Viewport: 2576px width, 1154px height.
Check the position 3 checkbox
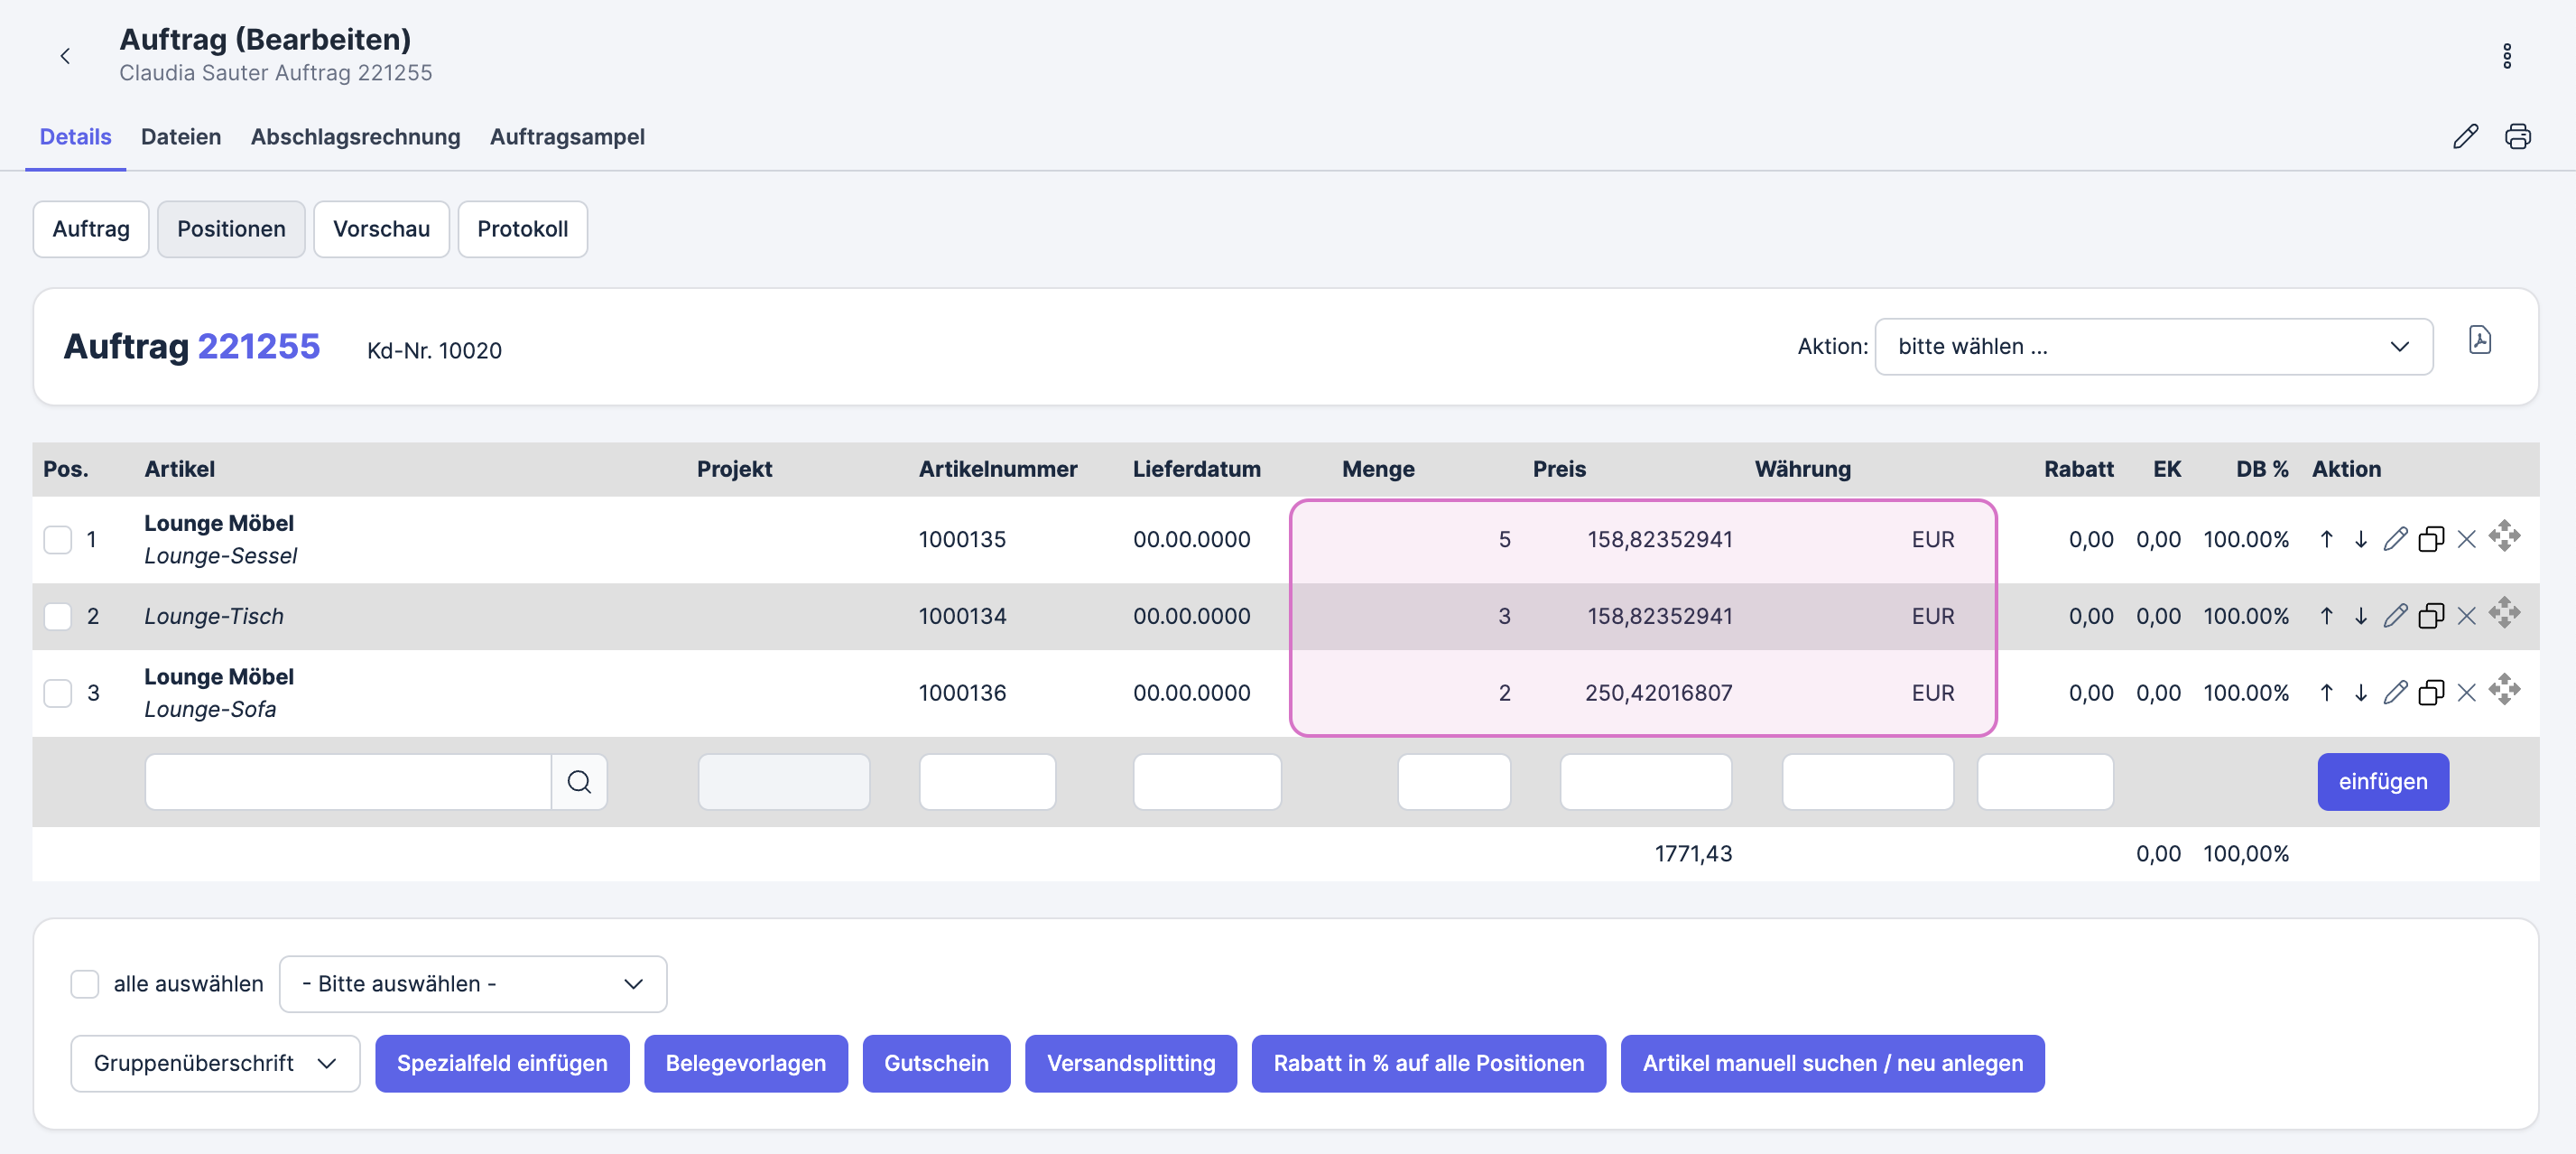tap(58, 693)
